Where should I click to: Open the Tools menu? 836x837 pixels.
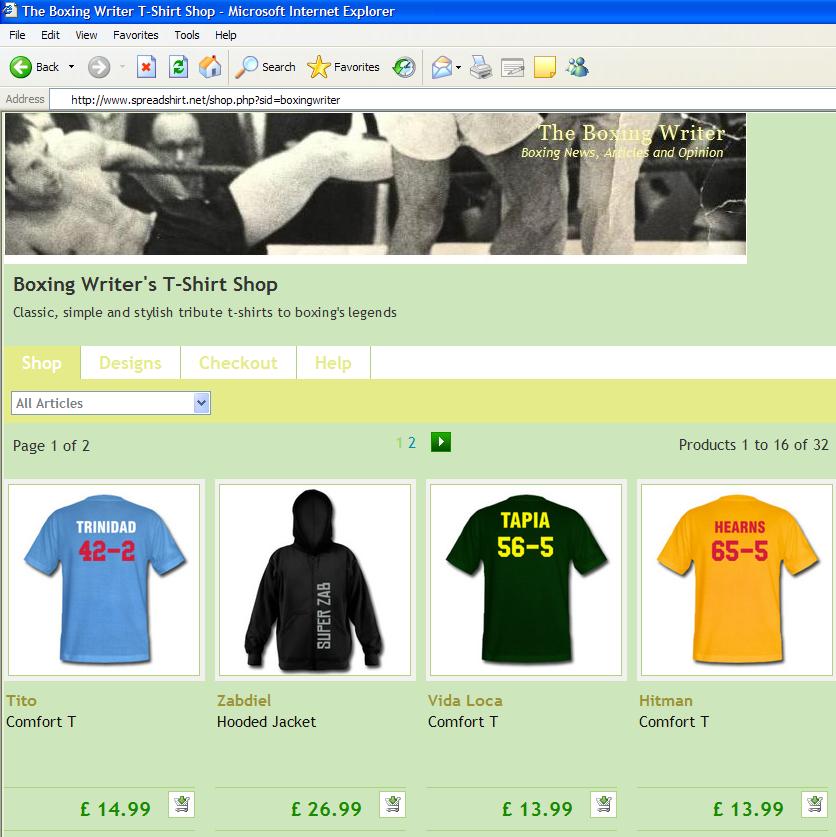point(185,34)
